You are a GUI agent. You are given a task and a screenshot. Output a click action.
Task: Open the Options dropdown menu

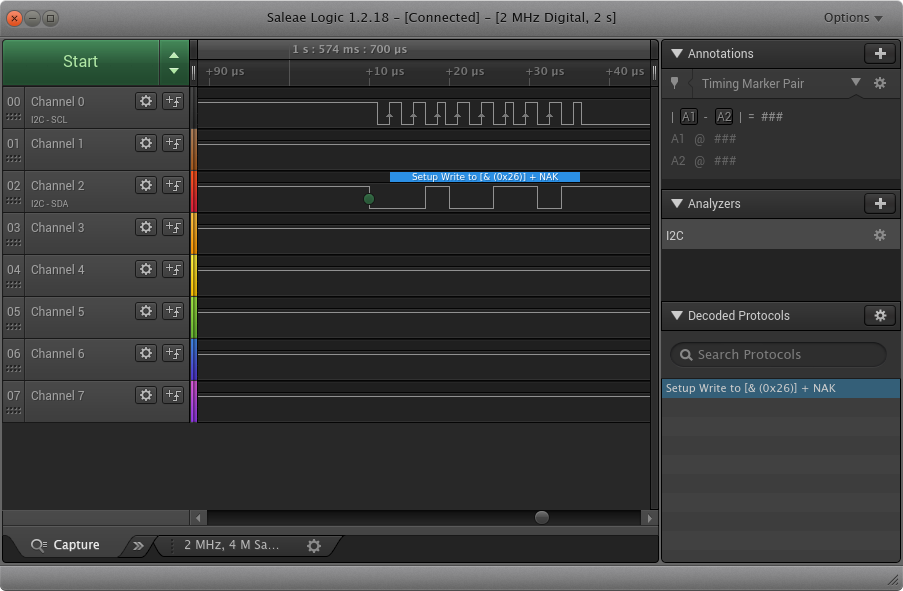click(853, 18)
